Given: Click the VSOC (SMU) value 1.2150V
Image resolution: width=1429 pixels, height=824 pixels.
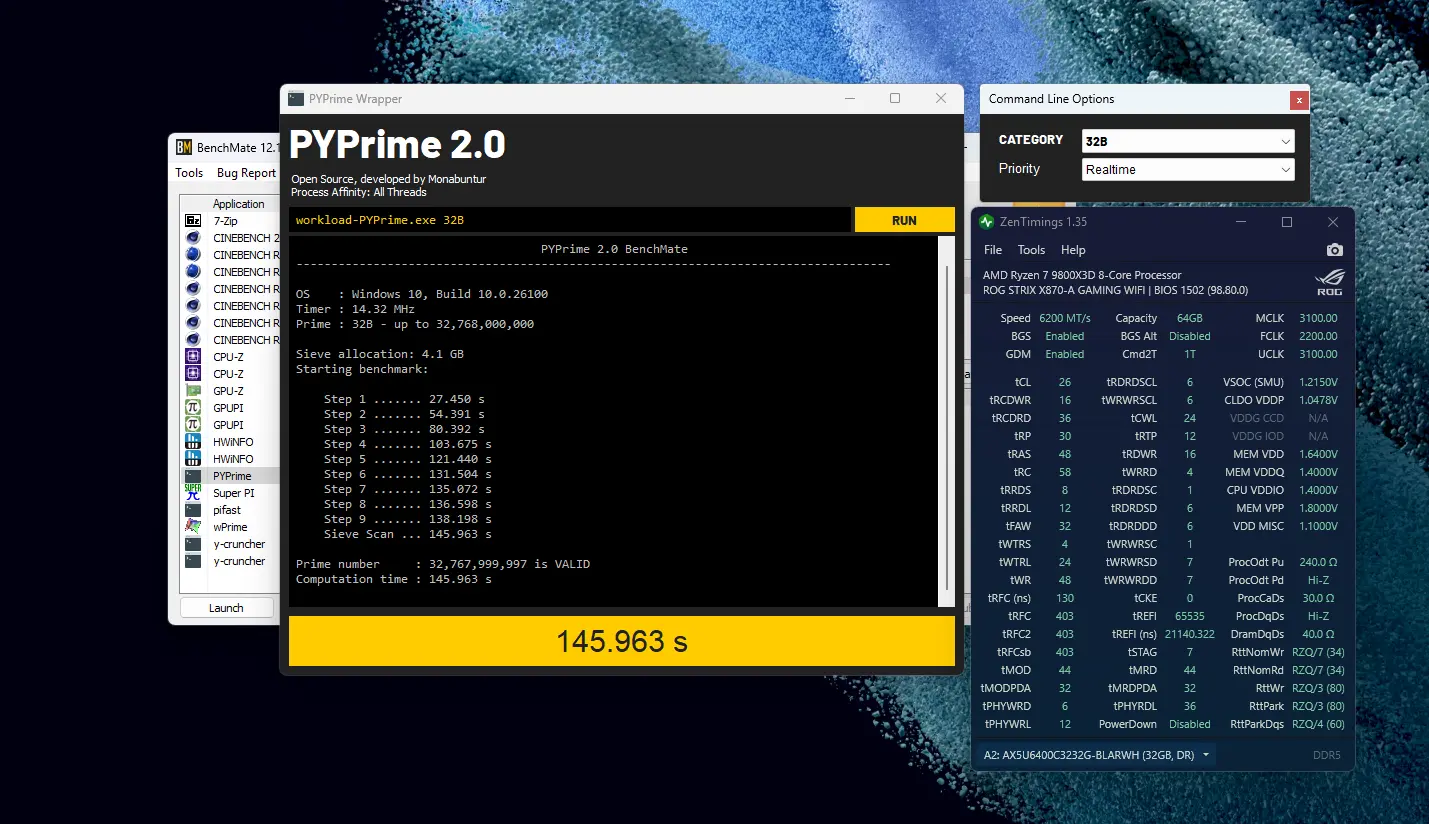Looking at the screenshot, I should [x=1318, y=382].
